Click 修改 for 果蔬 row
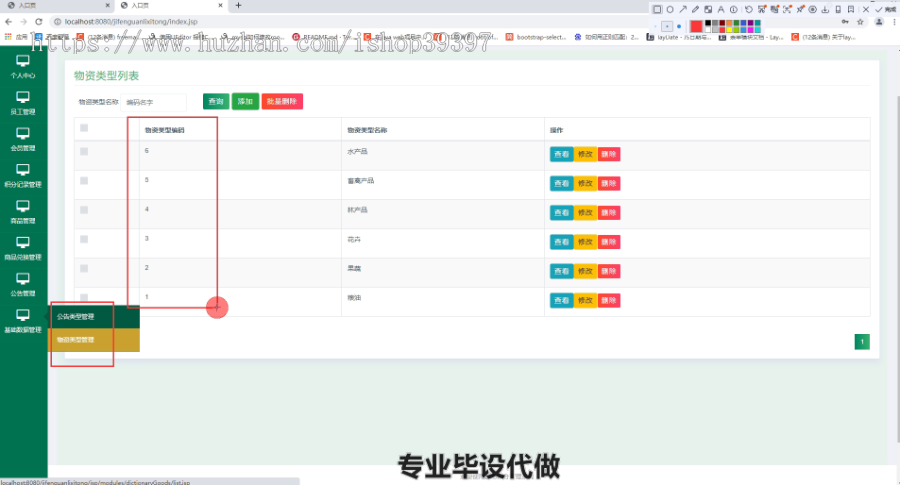 click(x=585, y=271)
